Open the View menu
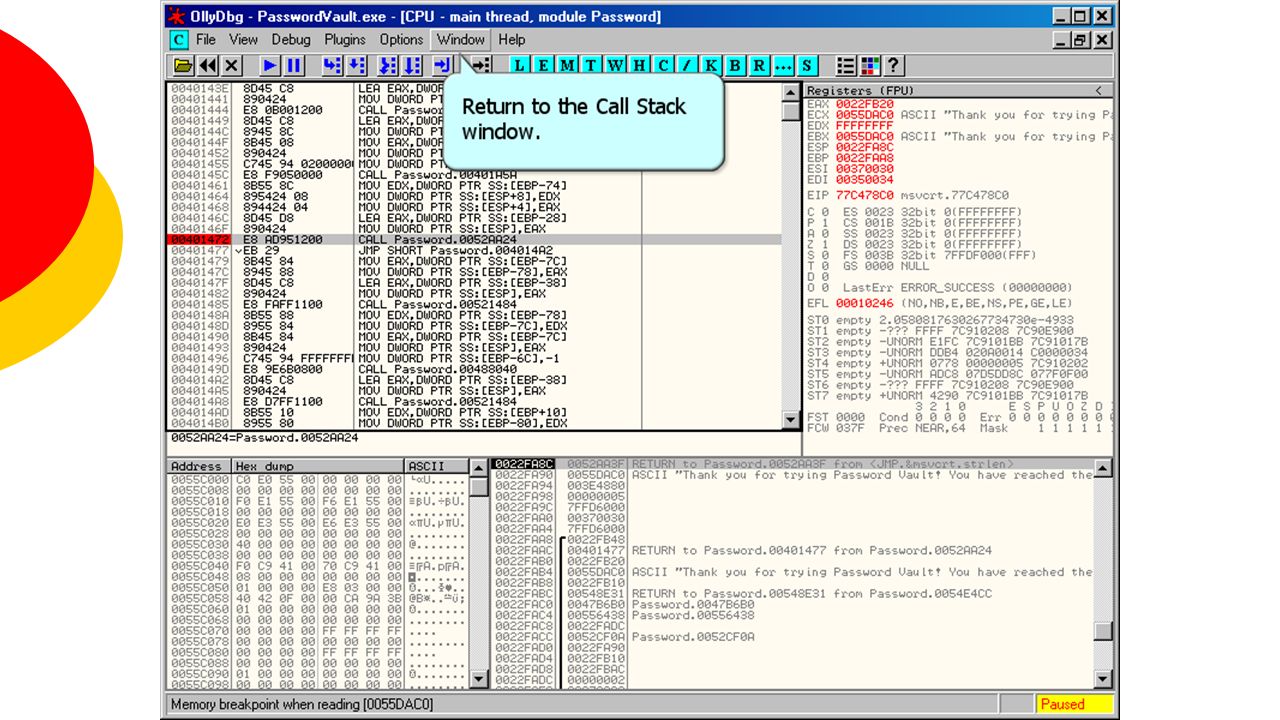Viewport: 1280px width, 720px height. (x=243, y=40)
